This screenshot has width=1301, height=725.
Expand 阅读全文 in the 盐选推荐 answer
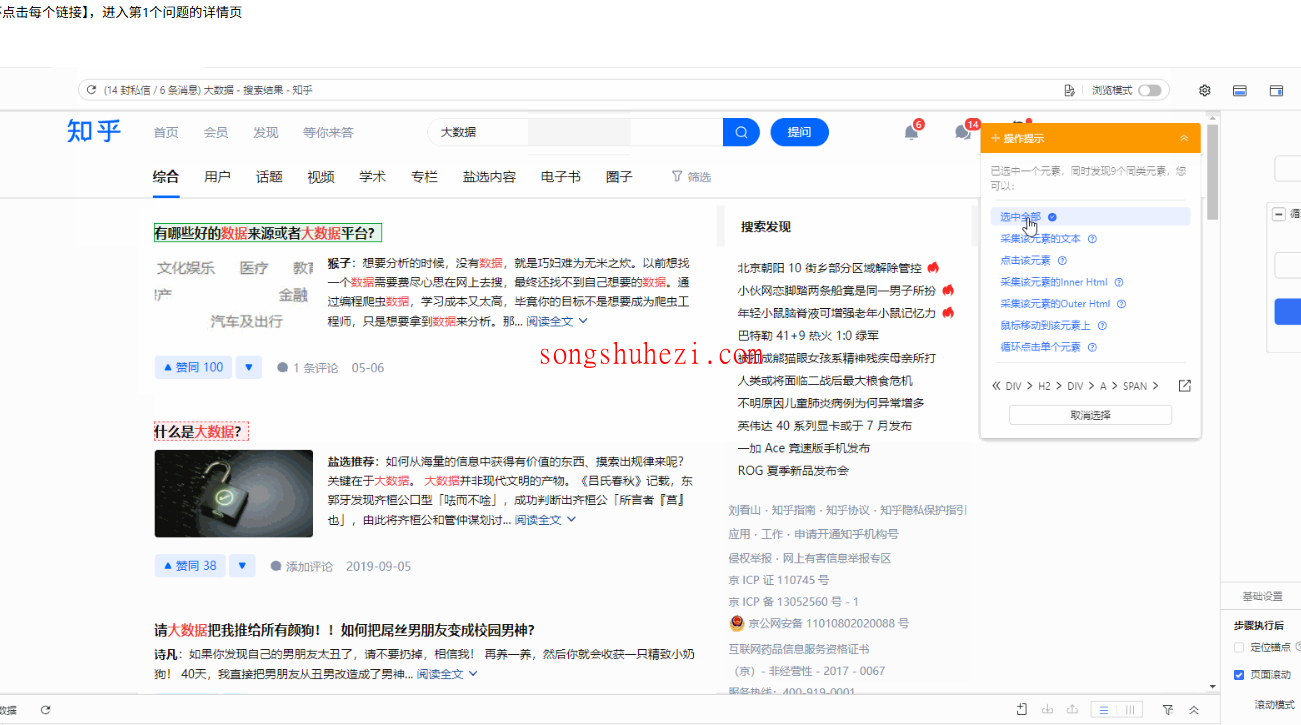point(546,520)
